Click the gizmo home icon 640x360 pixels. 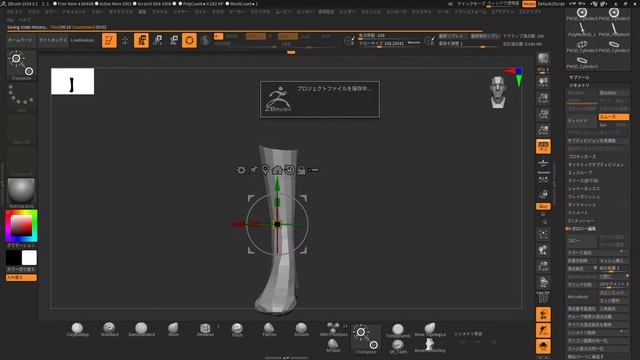[277, 169]
